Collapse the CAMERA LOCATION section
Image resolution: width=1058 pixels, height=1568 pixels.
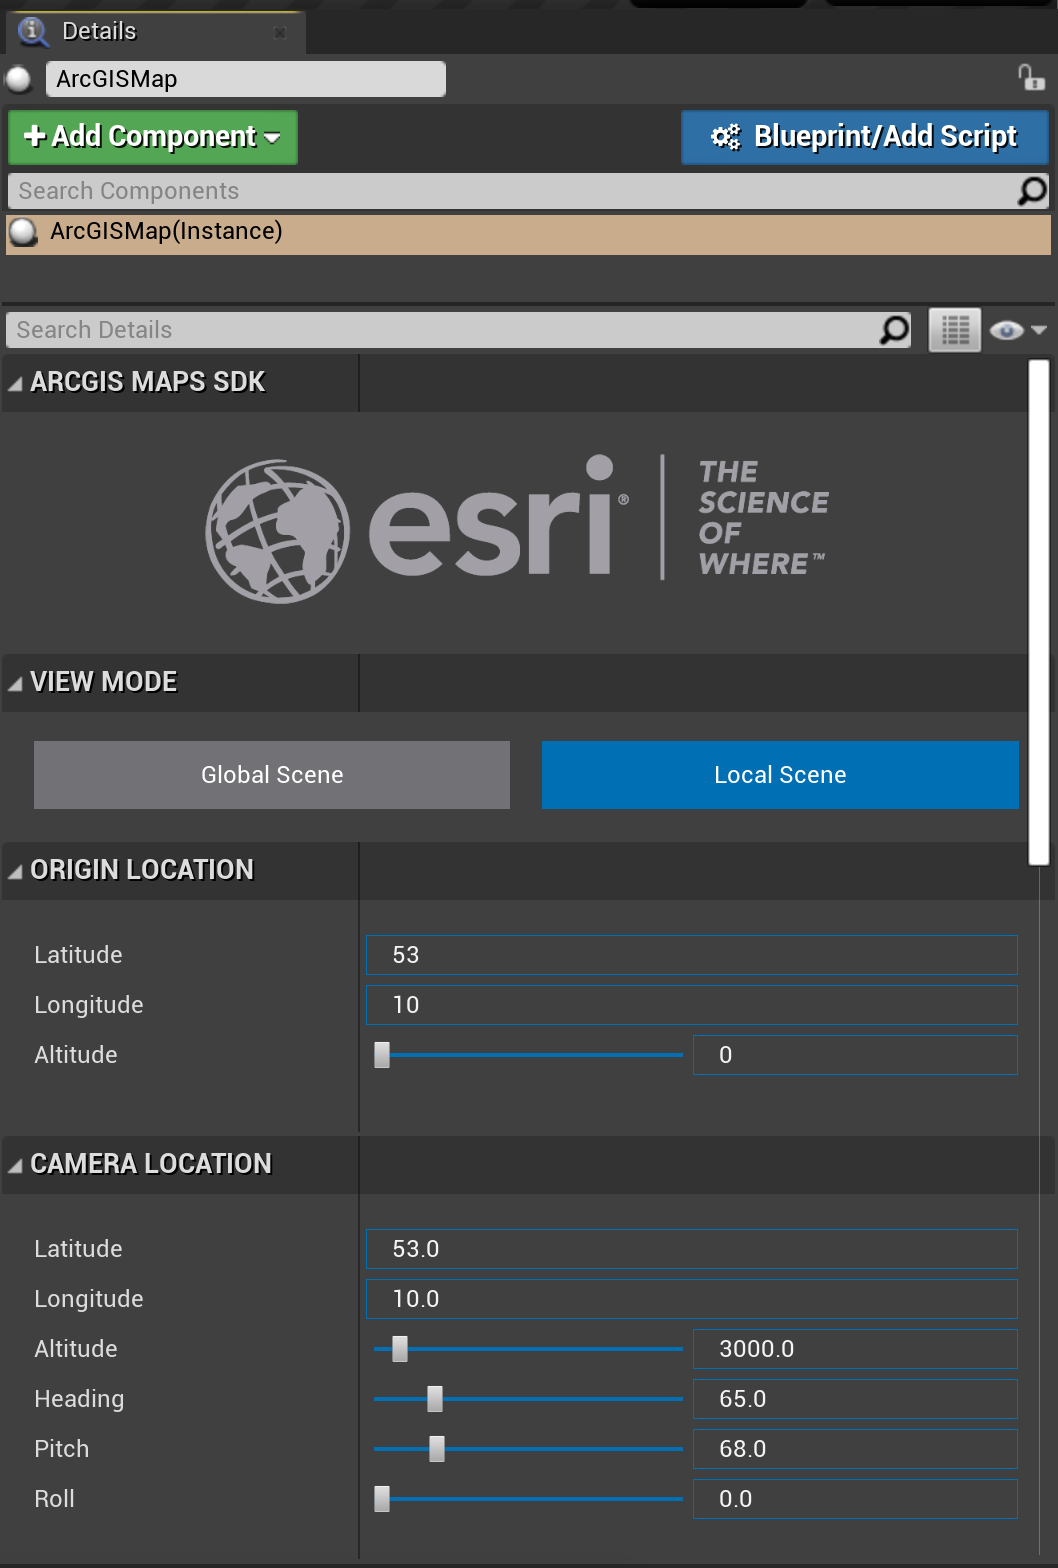click(15, 1165)
